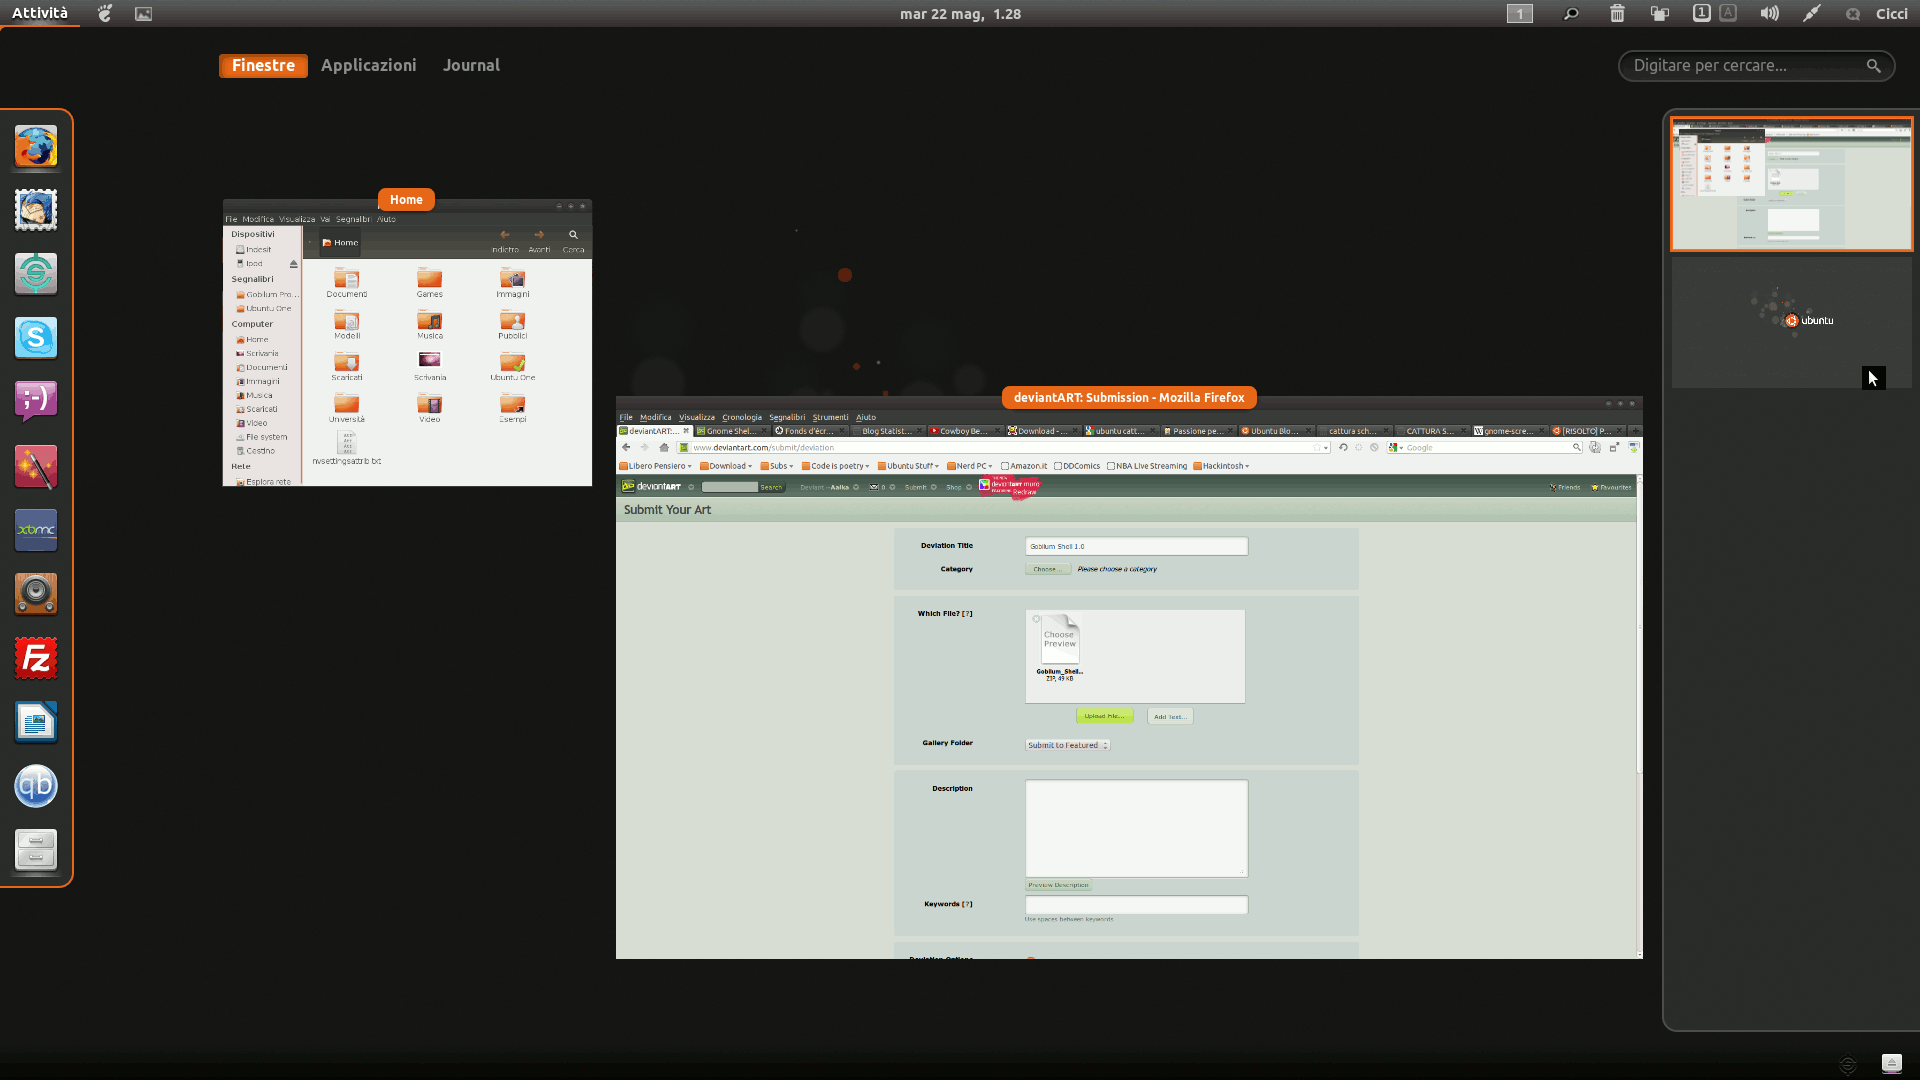Activate the Home file manager window preview

coord(407,343)
